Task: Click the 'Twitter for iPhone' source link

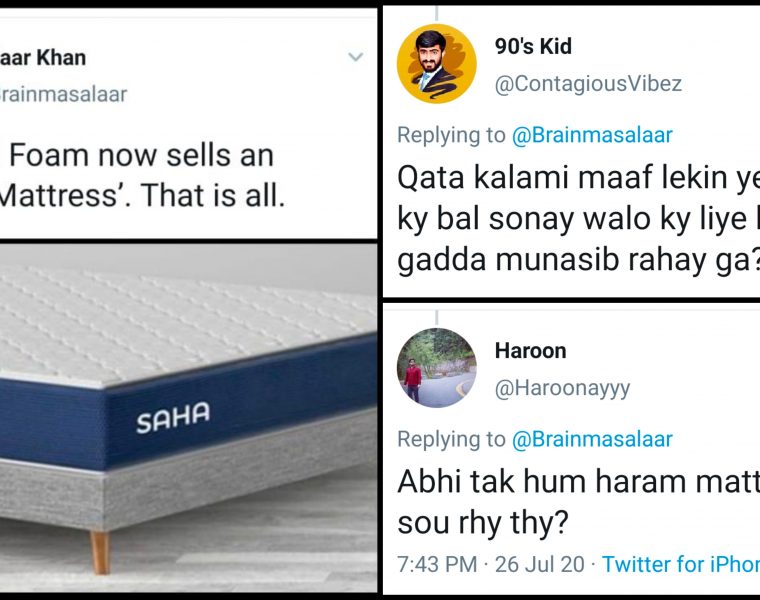Action: [680, 565]
